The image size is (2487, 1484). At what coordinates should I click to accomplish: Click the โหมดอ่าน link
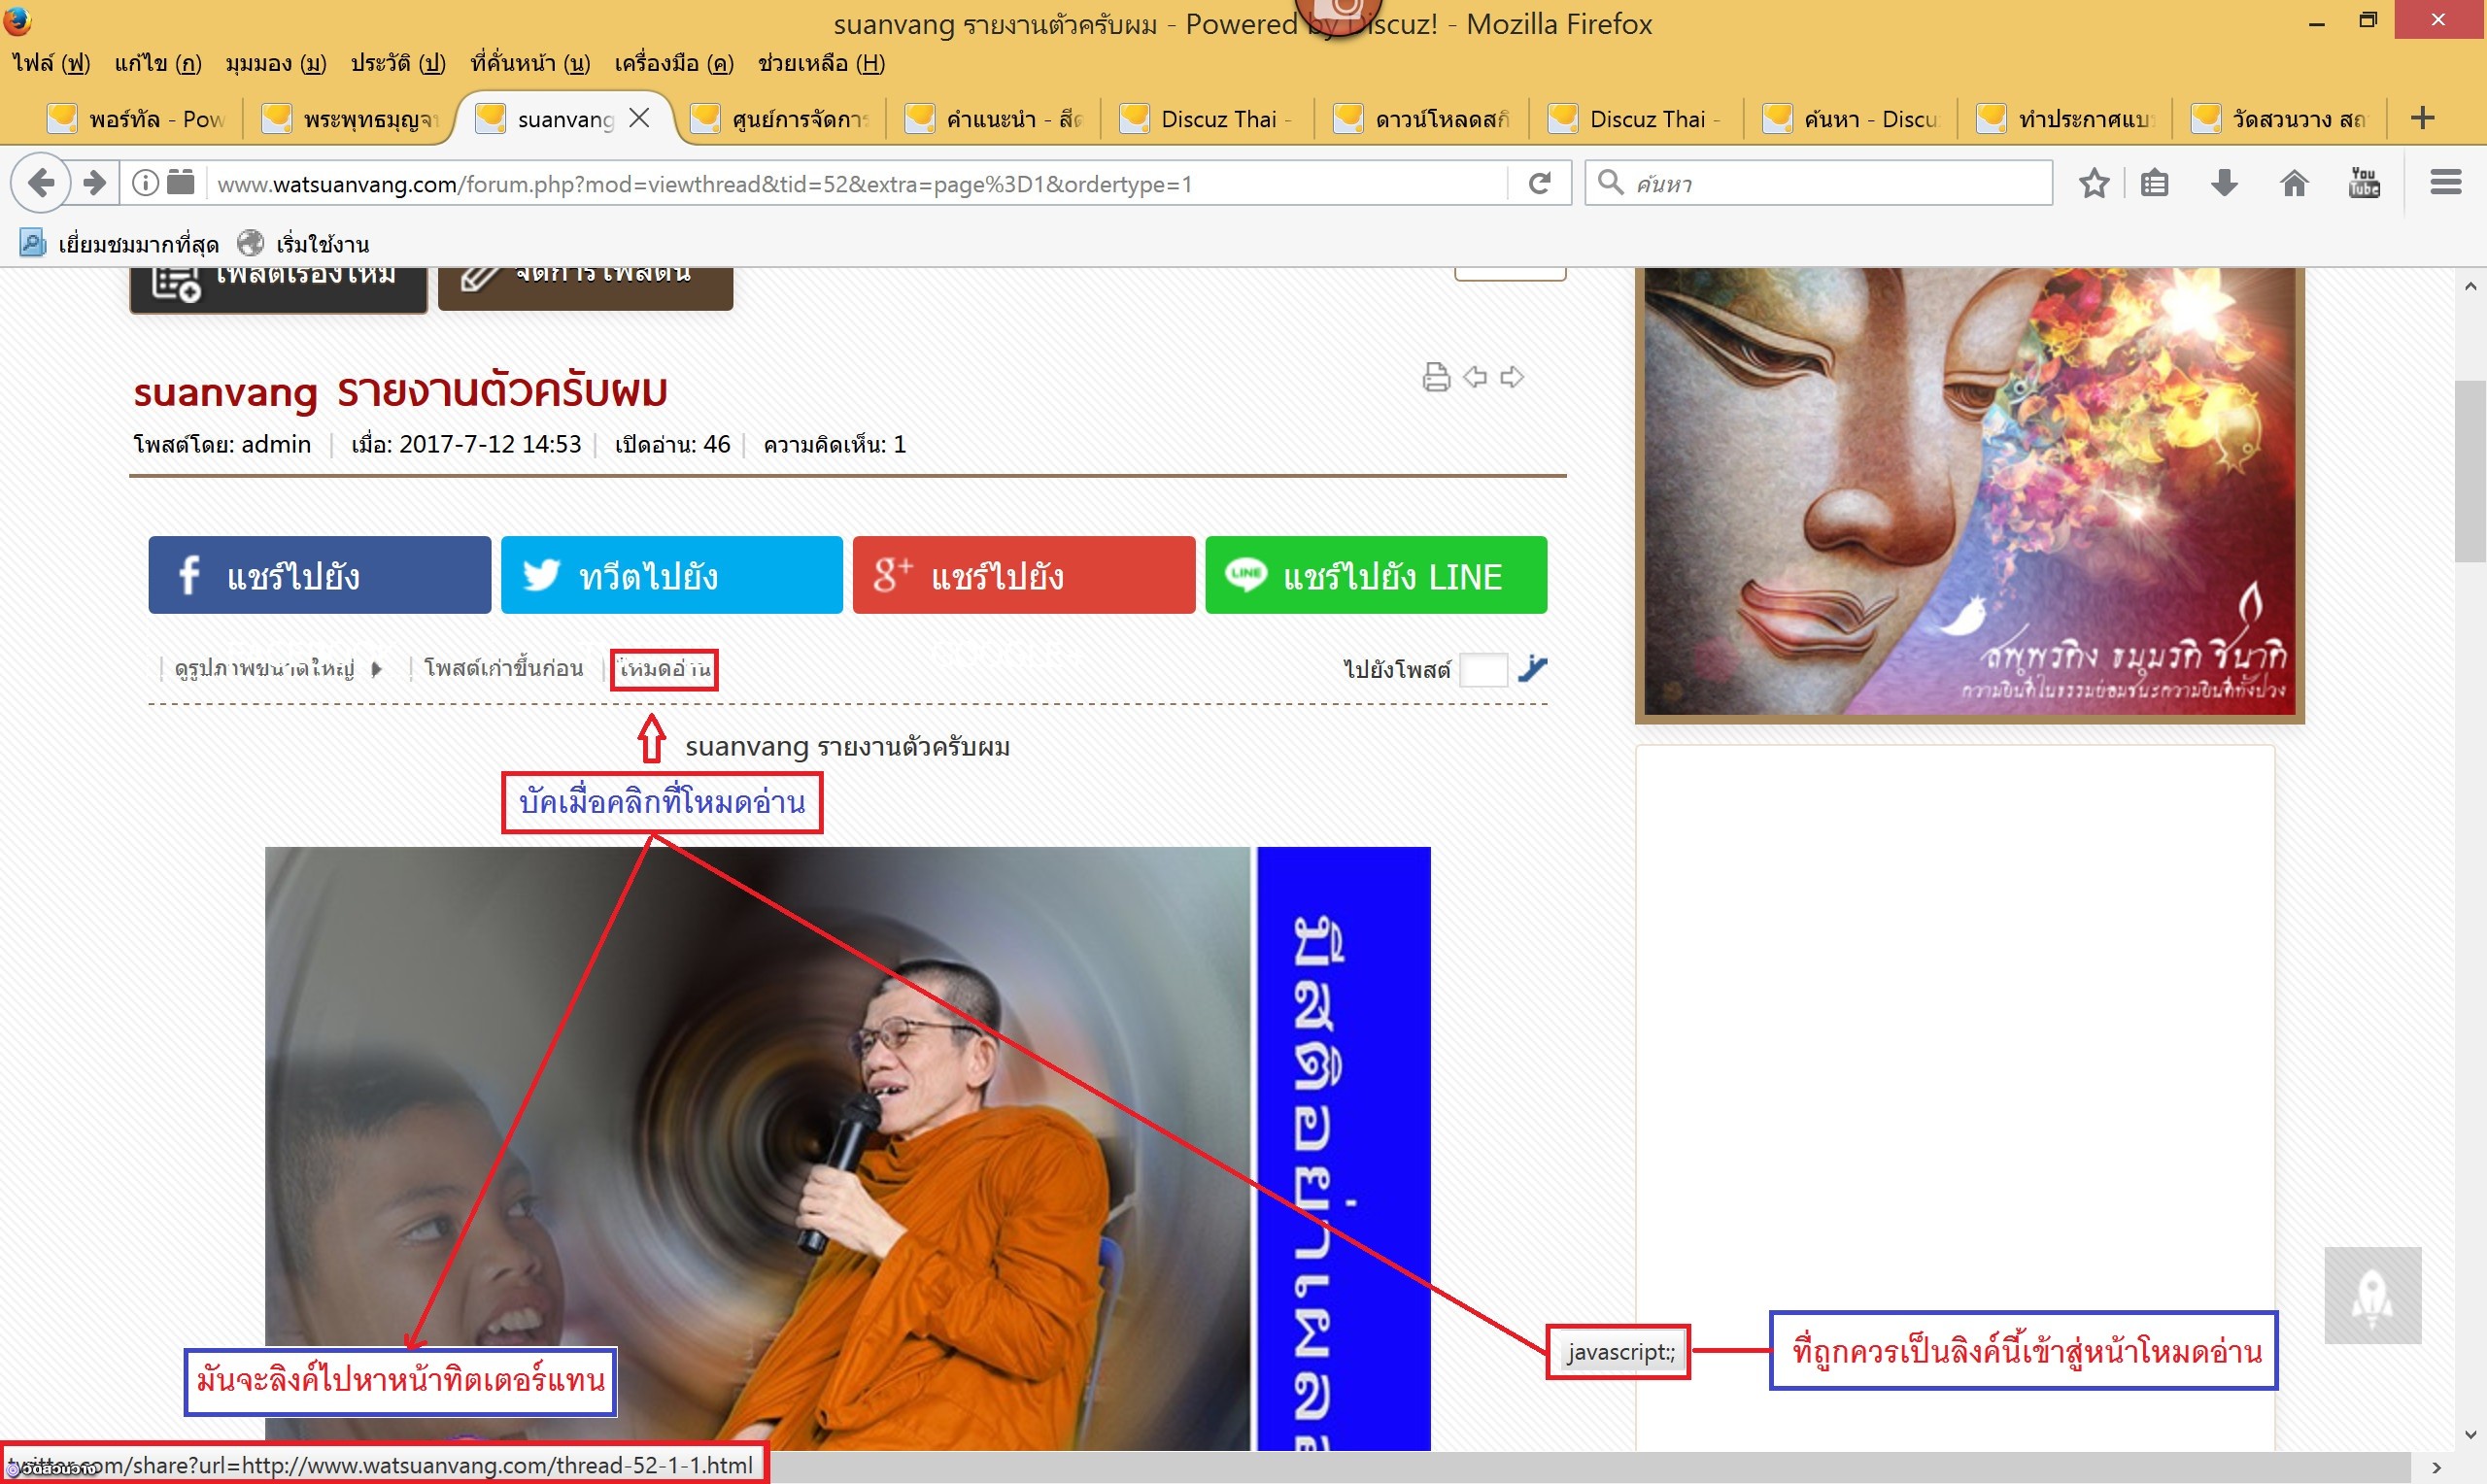tap(664, 669)
